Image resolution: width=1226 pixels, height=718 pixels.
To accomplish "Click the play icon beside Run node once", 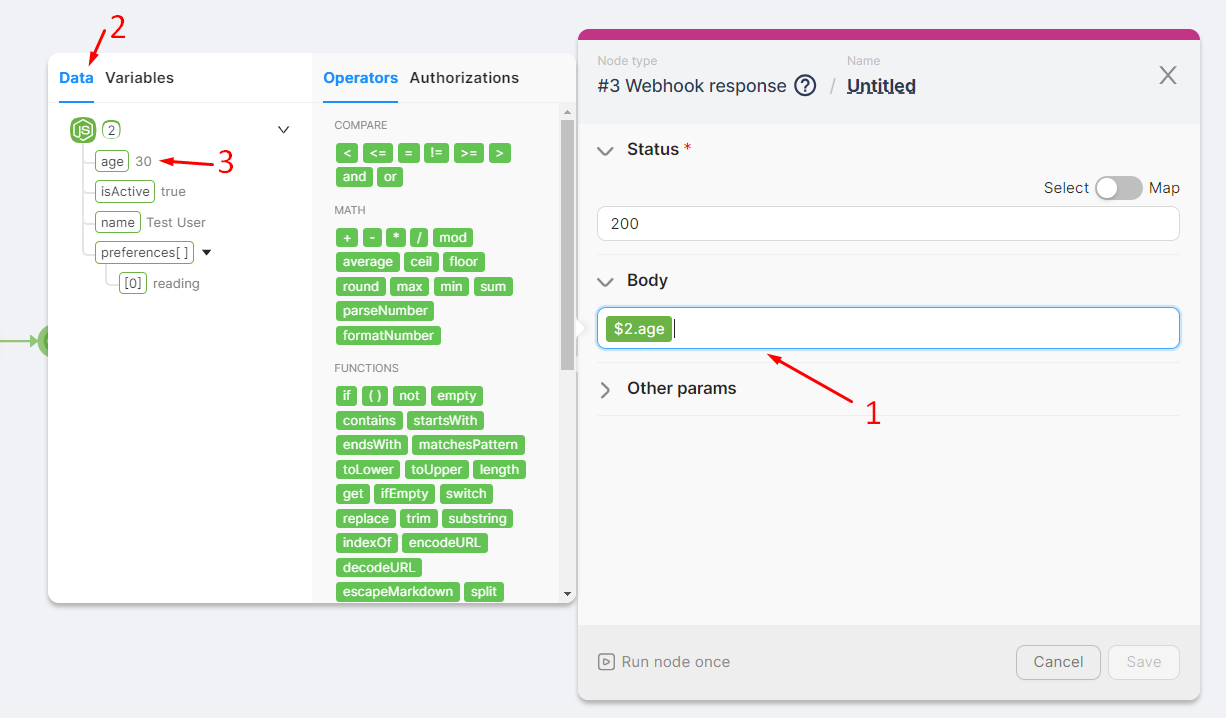I will click(x=605, y=662).
